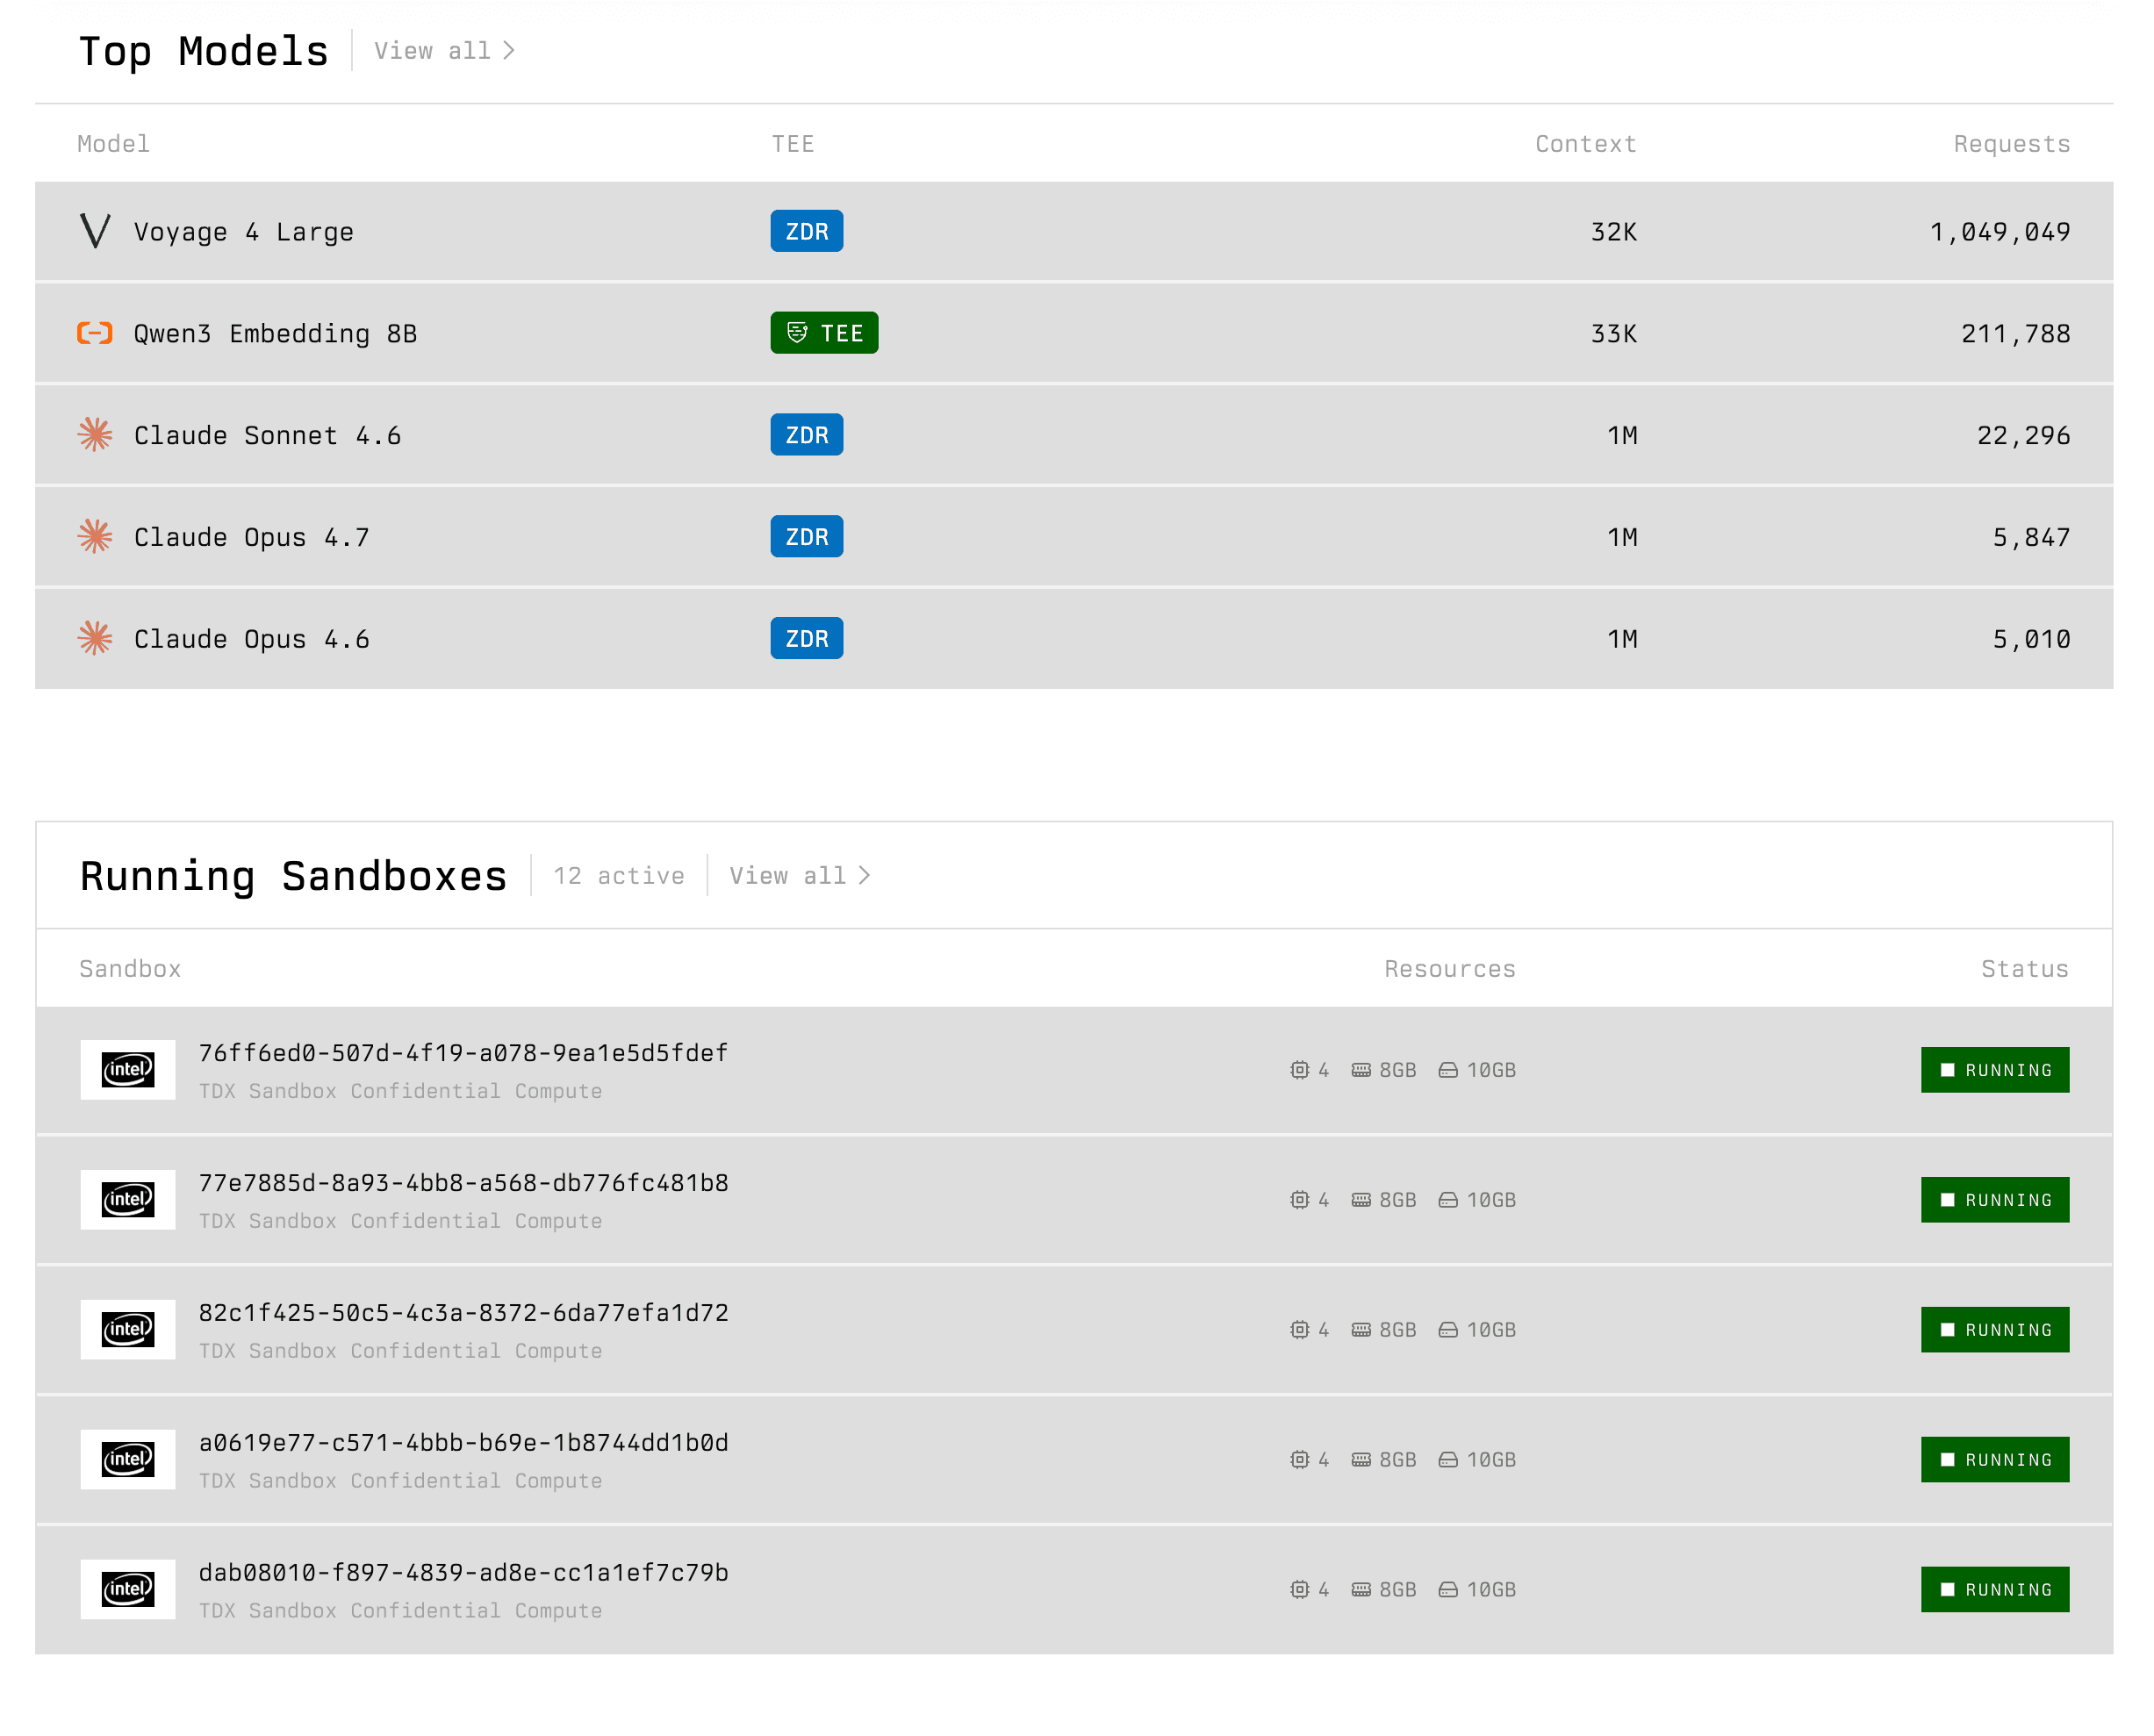Click the Claude Sonnet 4.6 starburst icon
The image size is (2154, 1736).
click(95, 435)
